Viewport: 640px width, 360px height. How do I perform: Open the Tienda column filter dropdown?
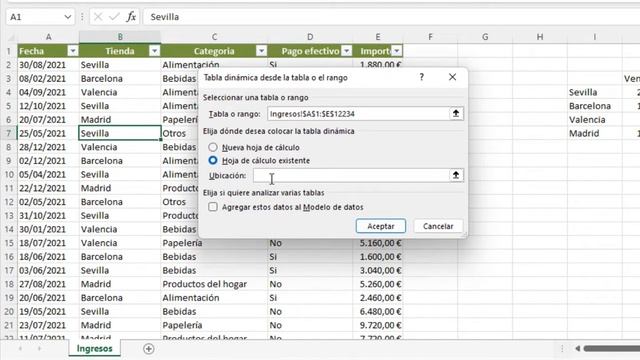[154, 51]
